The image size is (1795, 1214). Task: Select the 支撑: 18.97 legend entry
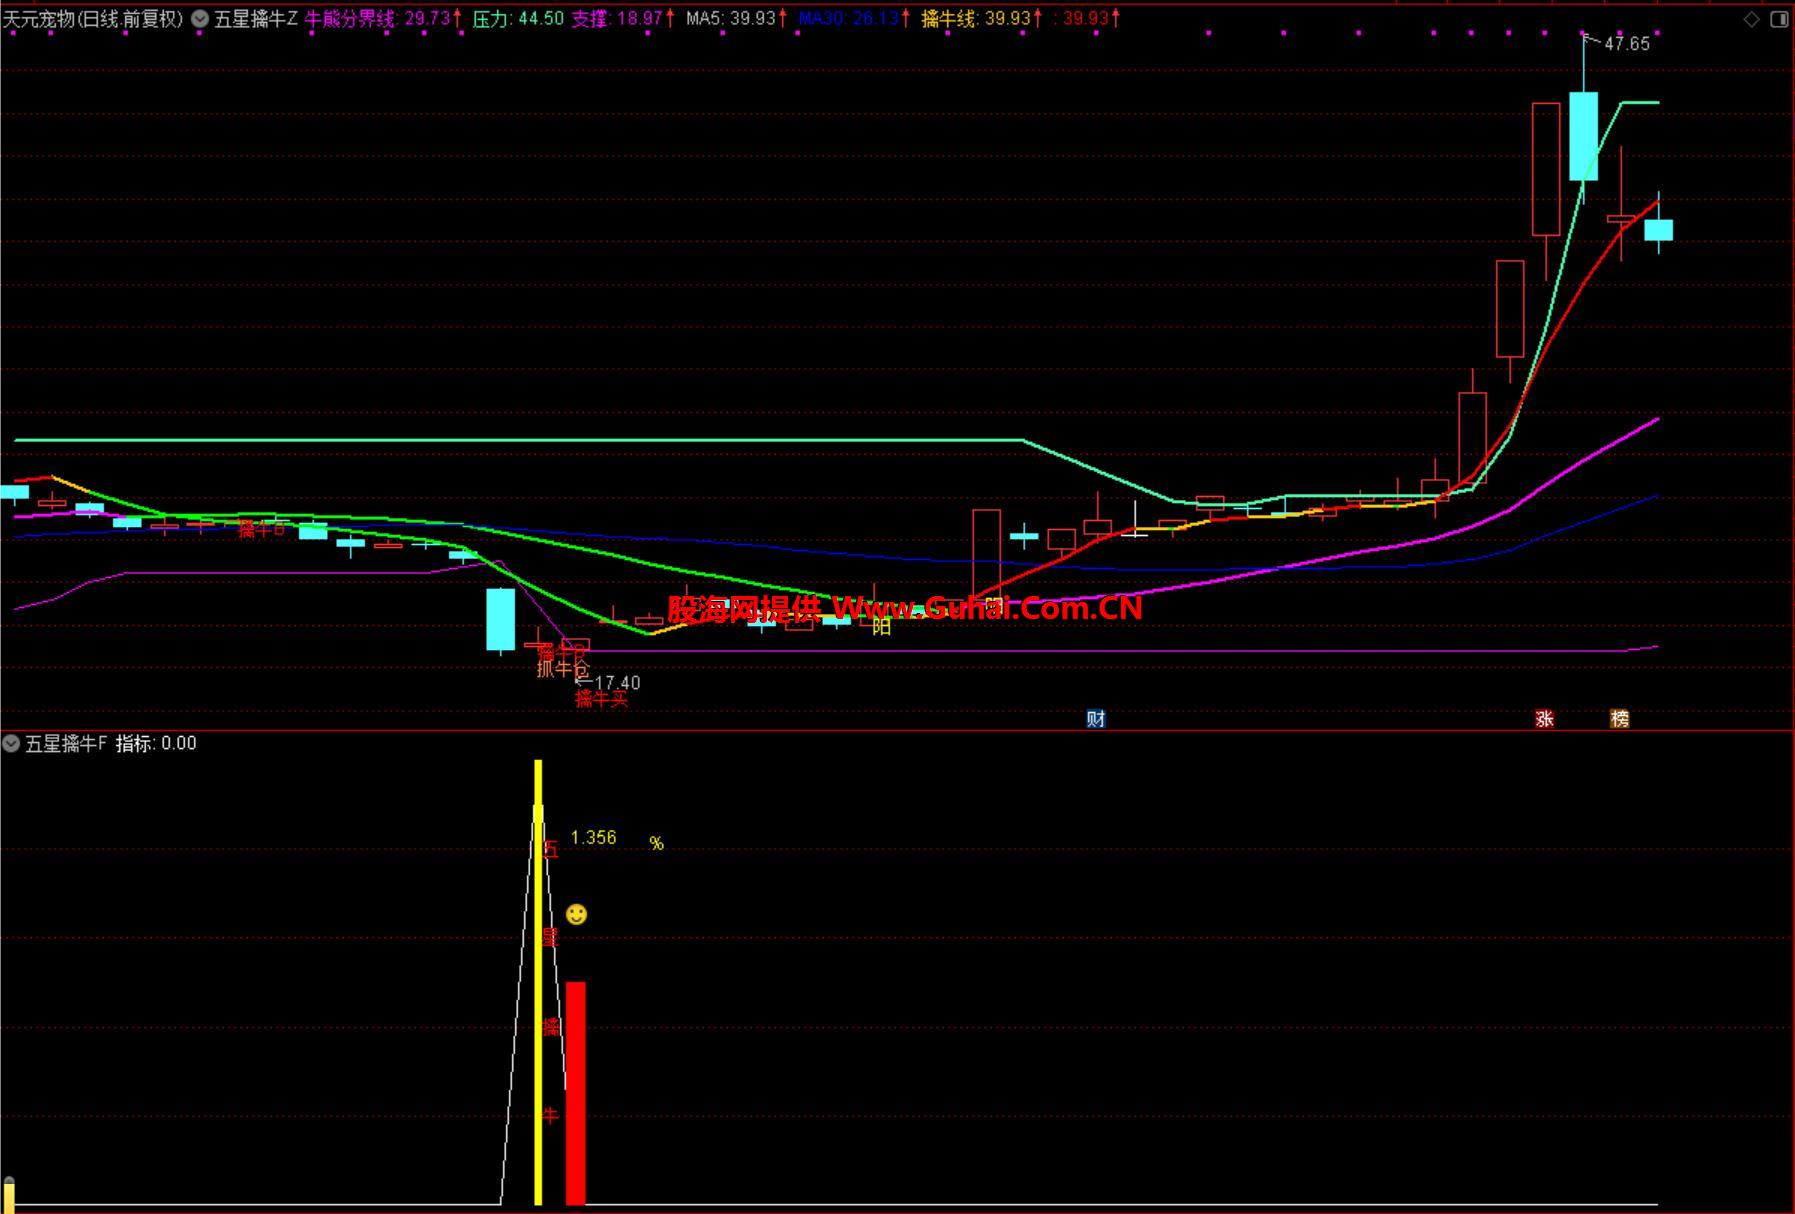click(x=623, y=18)
